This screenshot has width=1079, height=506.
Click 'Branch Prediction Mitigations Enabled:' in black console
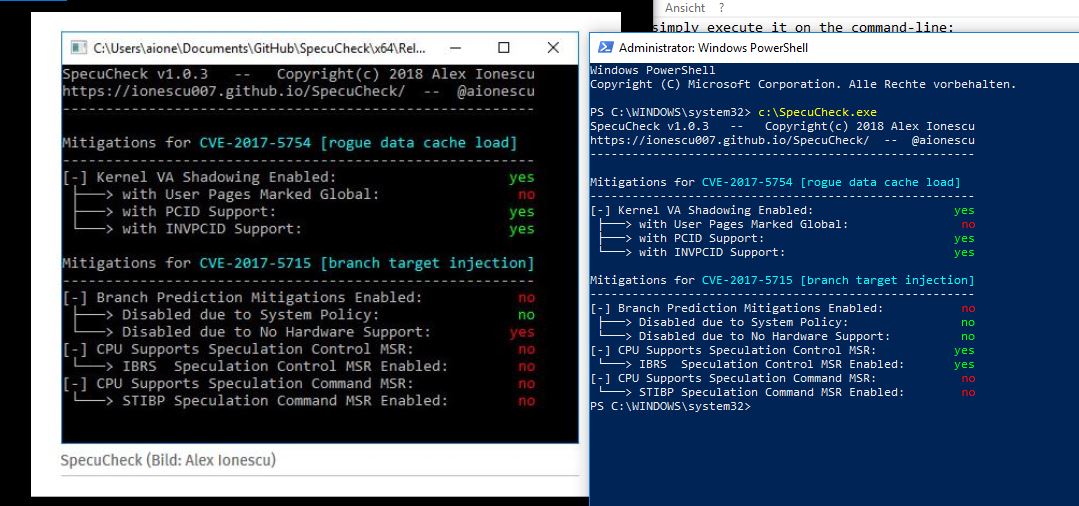[259, 297]
